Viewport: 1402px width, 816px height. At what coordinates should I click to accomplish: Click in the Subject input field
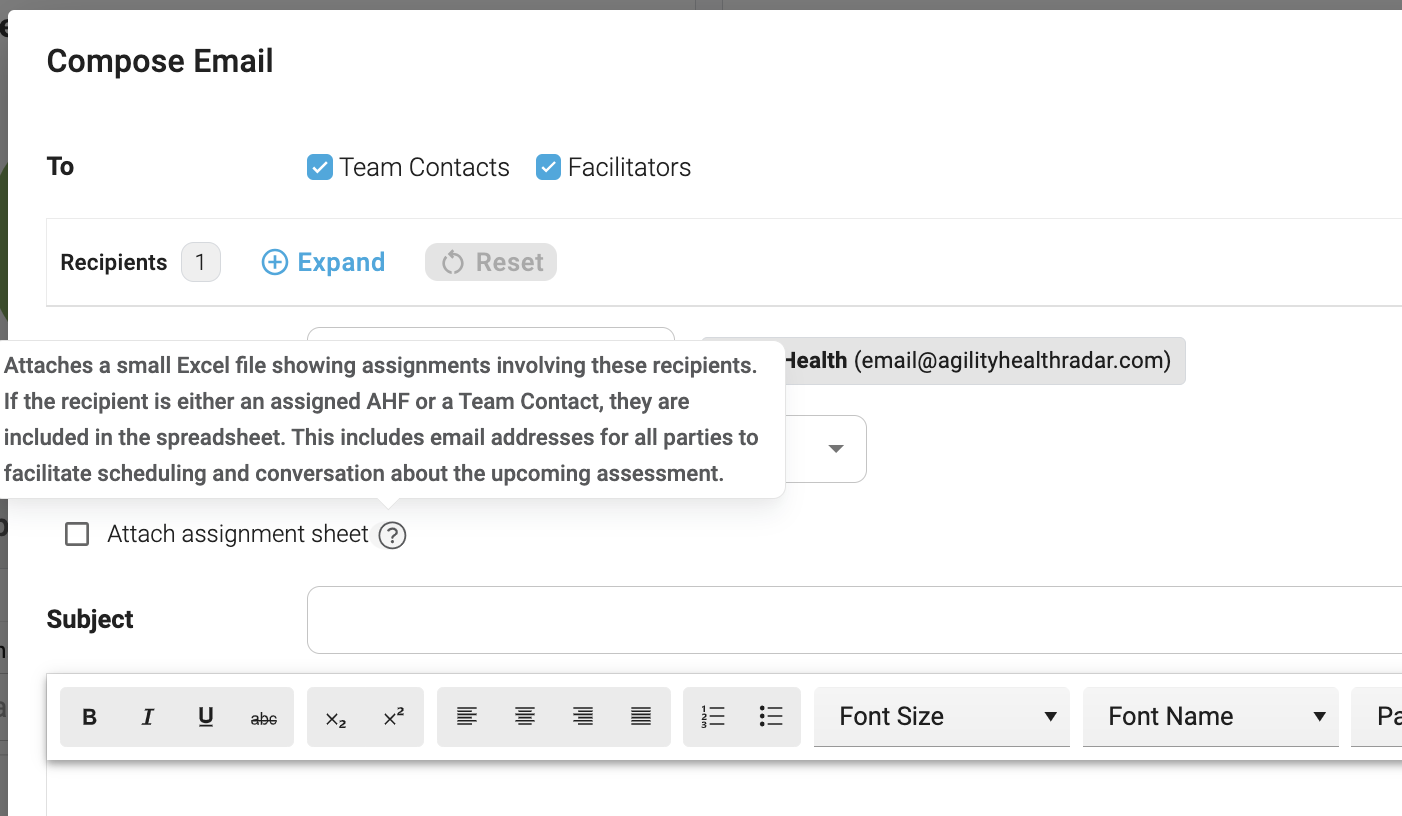point(854,620)
